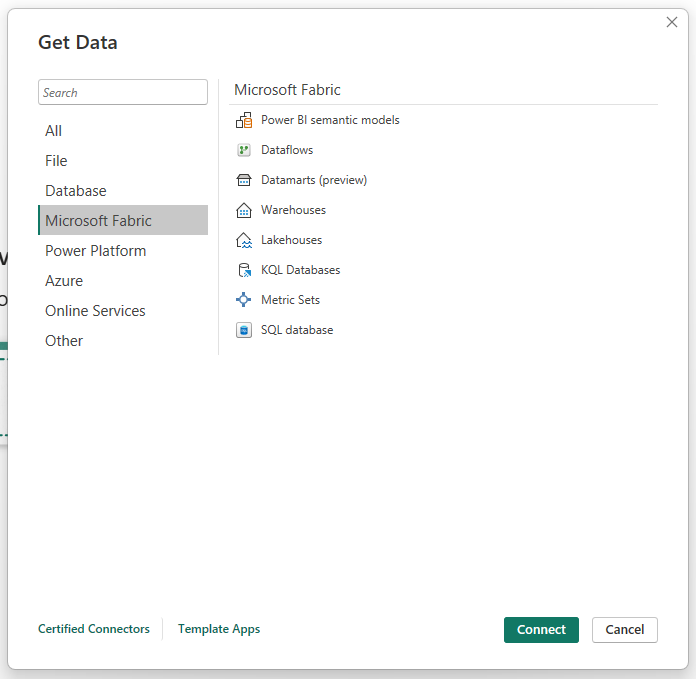Switch to the Azure category
696x679 pixels.
(x=123, y=281)
